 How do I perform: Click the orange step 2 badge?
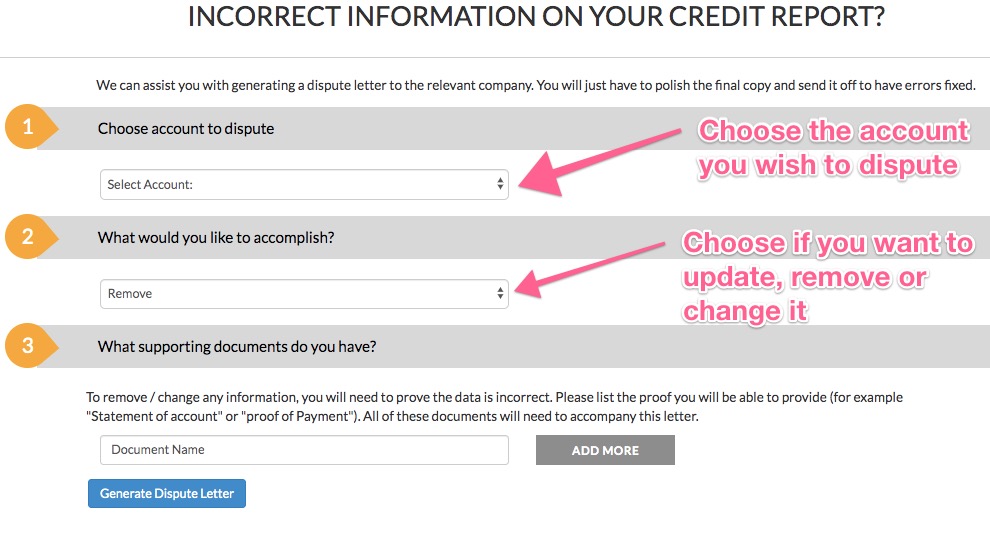click(28, 237)
